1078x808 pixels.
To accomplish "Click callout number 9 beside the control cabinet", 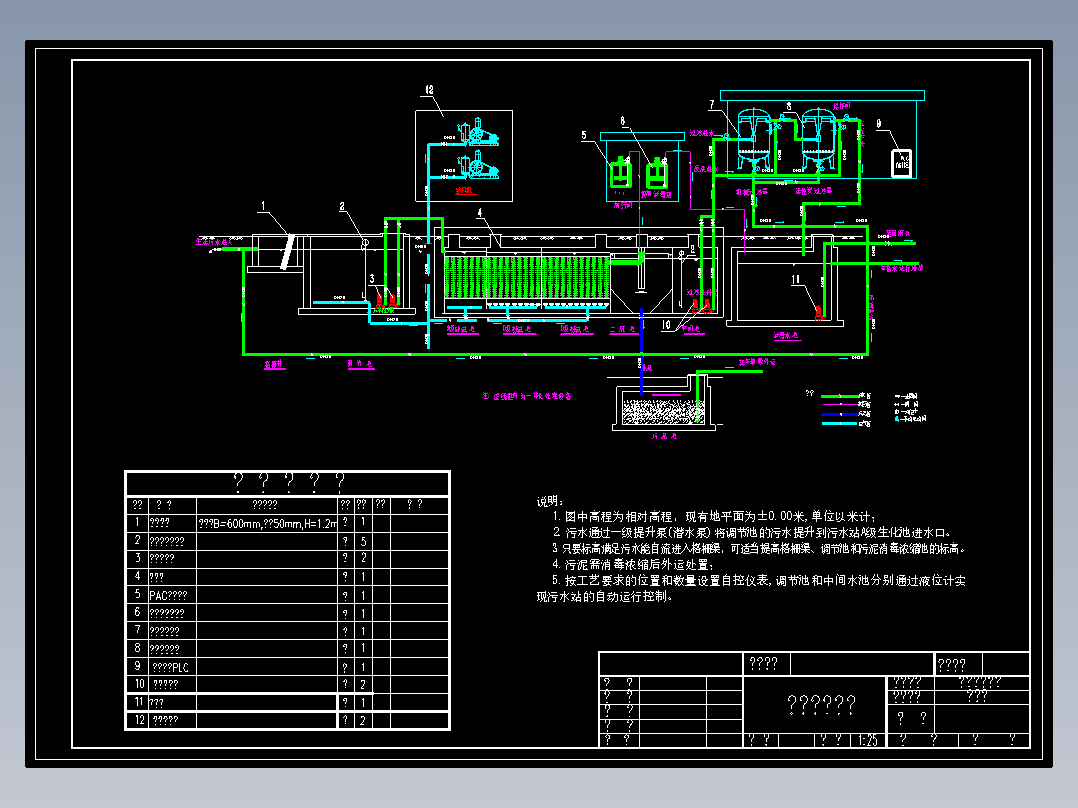I will tap(879, 124).
